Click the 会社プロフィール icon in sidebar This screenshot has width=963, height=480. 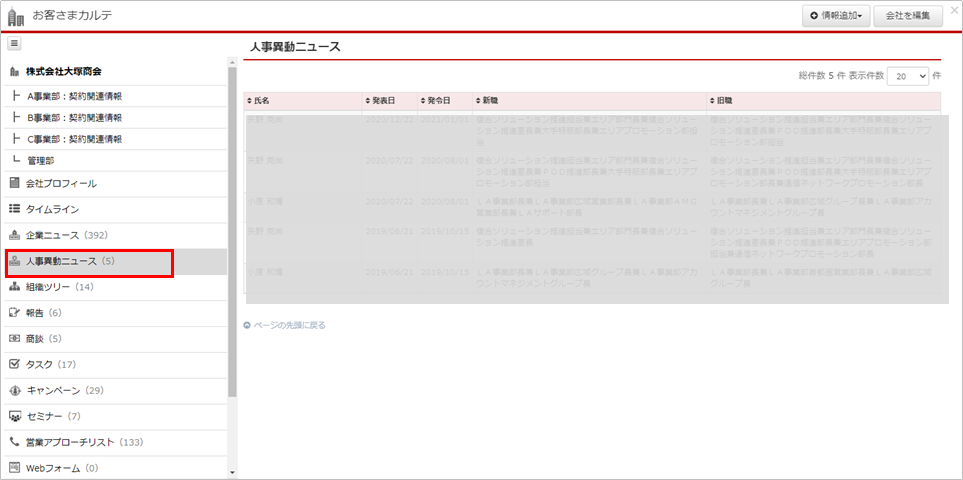(x=14, y=184)
